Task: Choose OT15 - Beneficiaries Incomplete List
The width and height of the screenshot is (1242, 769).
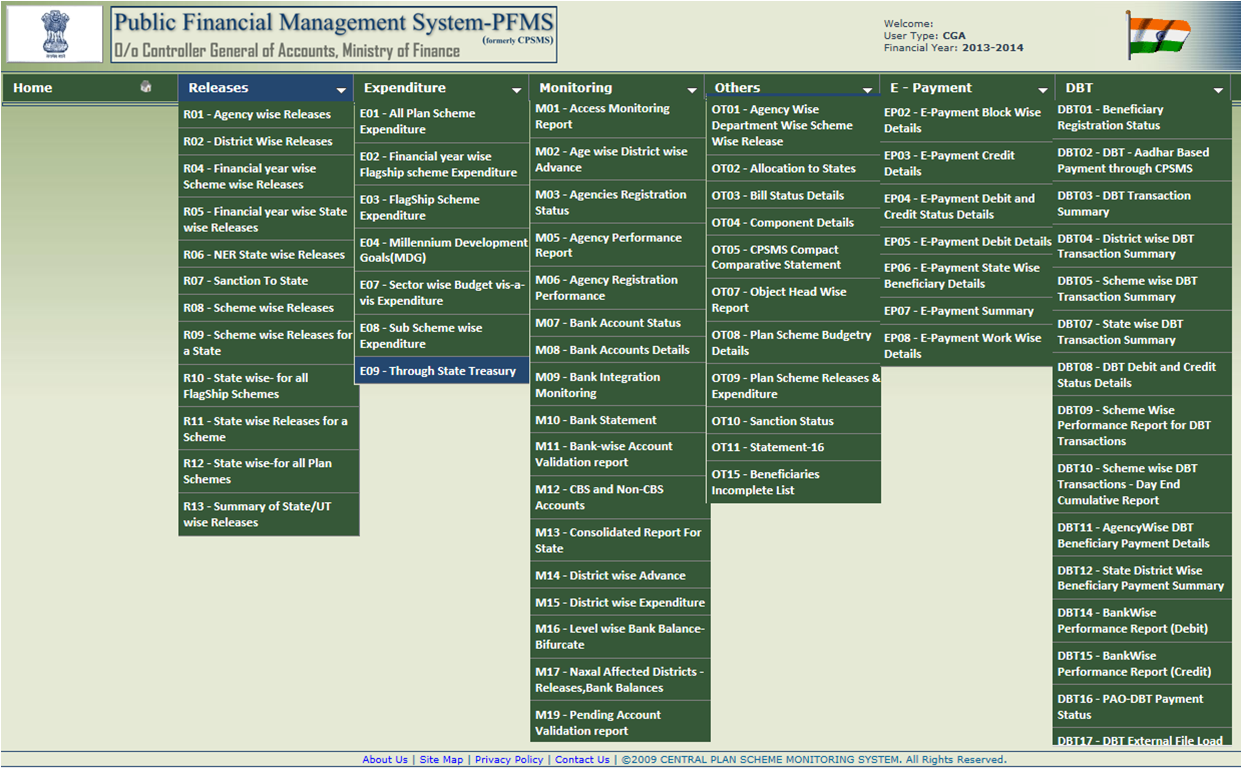Action: 794,482
